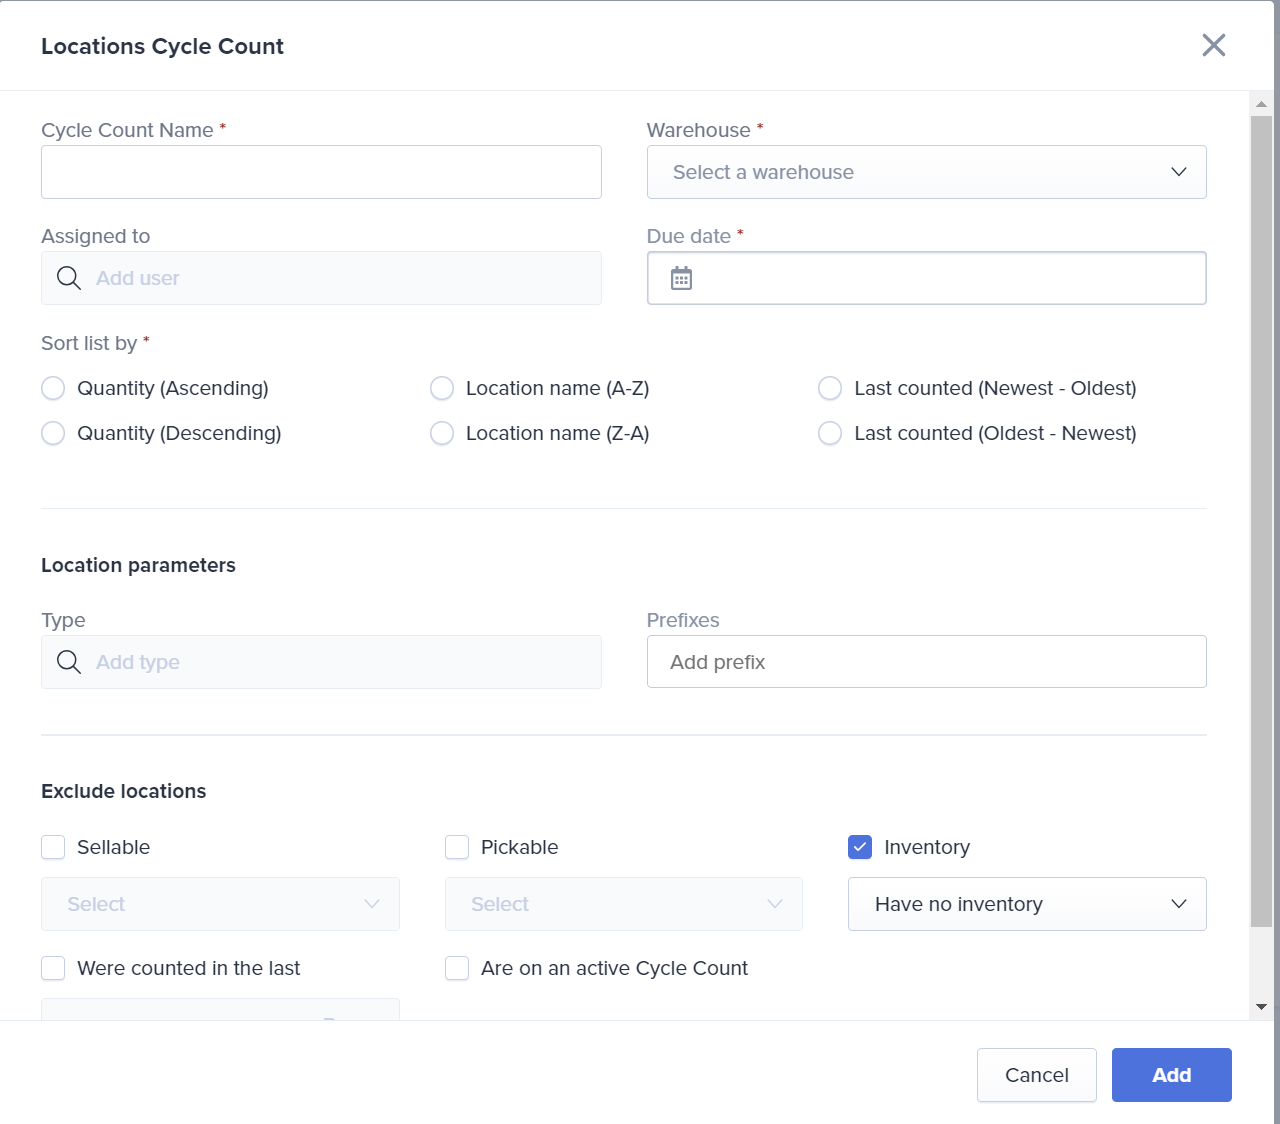Focus the Cycle Count Name field
Screen dimensions: 1280x1124
coord(321,172)
